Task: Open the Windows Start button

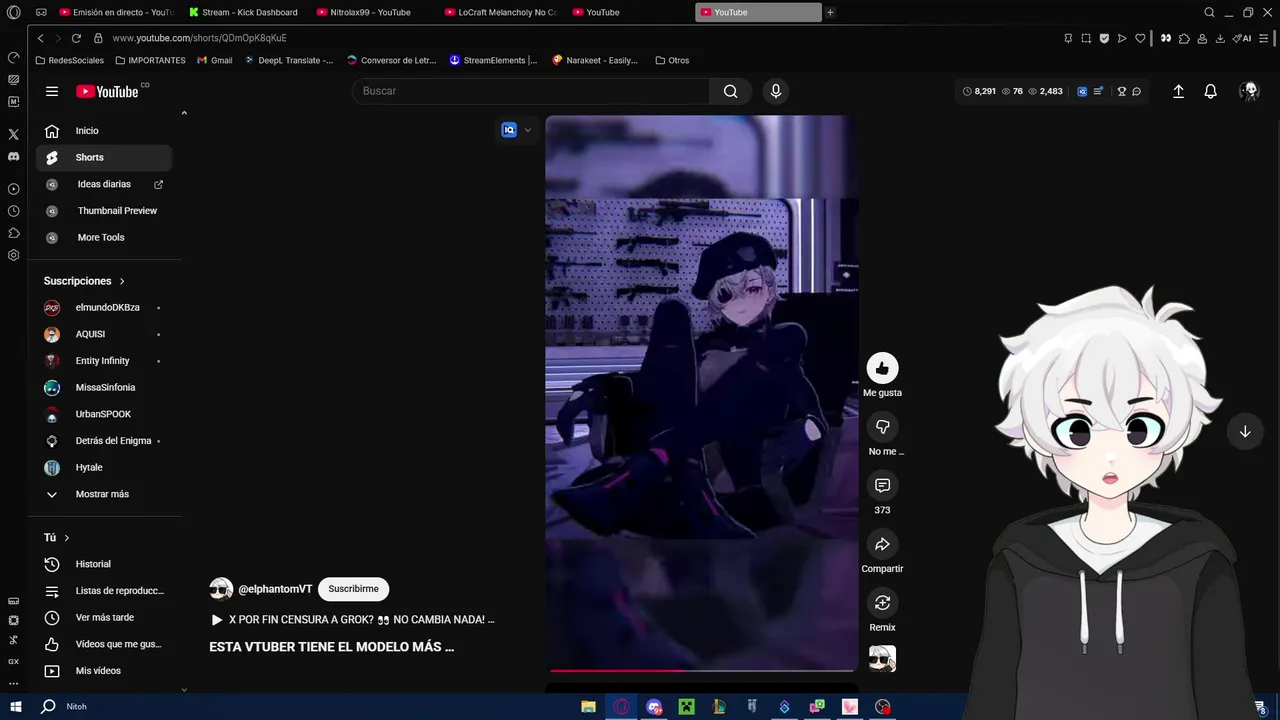Action: (16, 706)
